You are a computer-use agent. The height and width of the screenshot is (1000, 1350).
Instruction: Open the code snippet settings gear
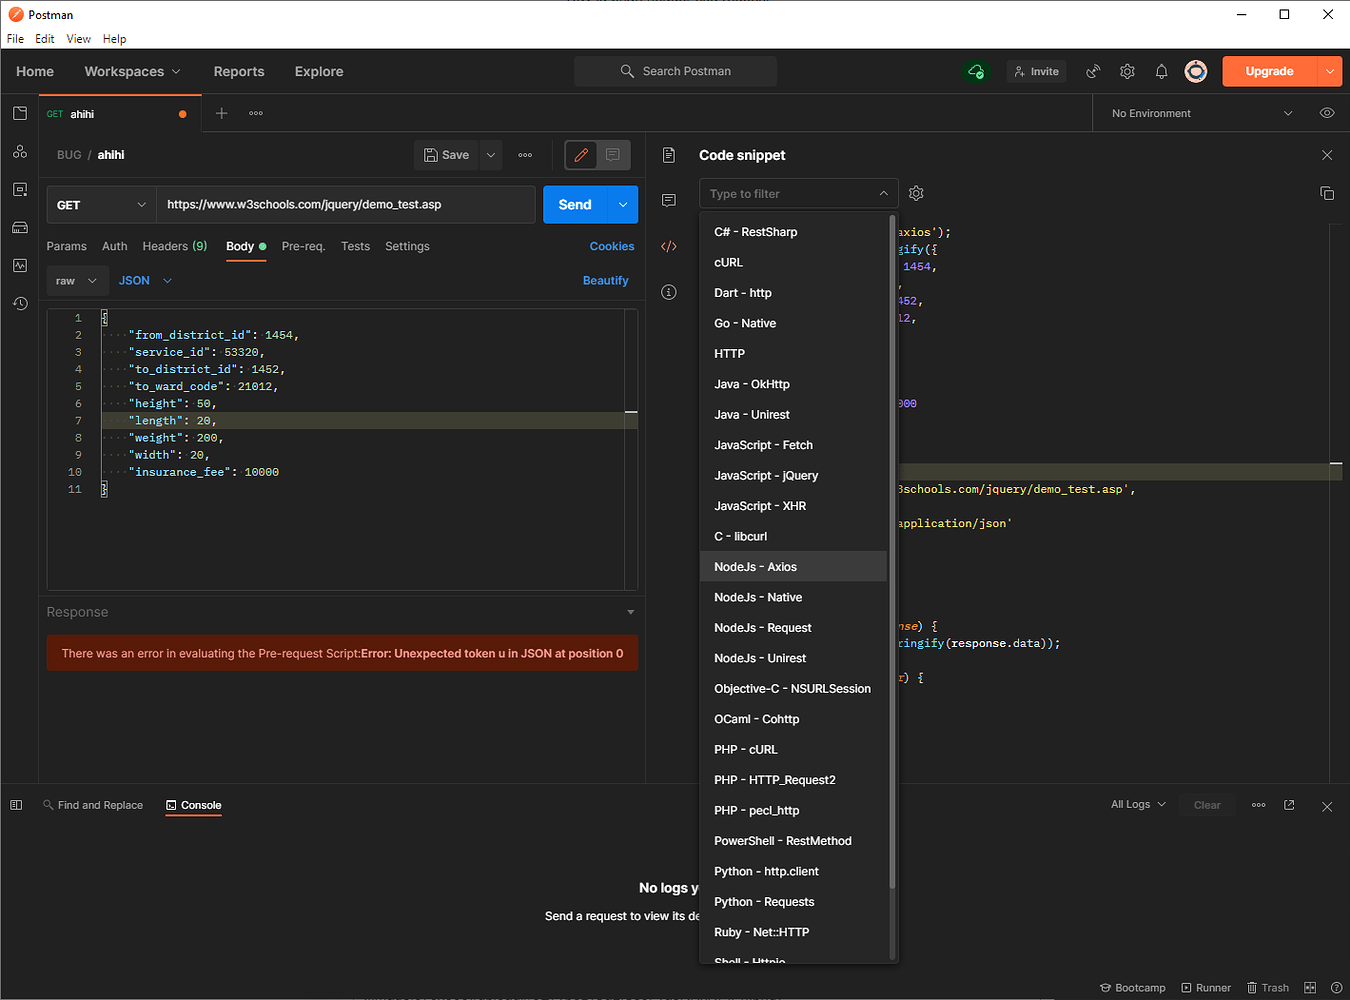pyautogui.click(x=916, y=193)
